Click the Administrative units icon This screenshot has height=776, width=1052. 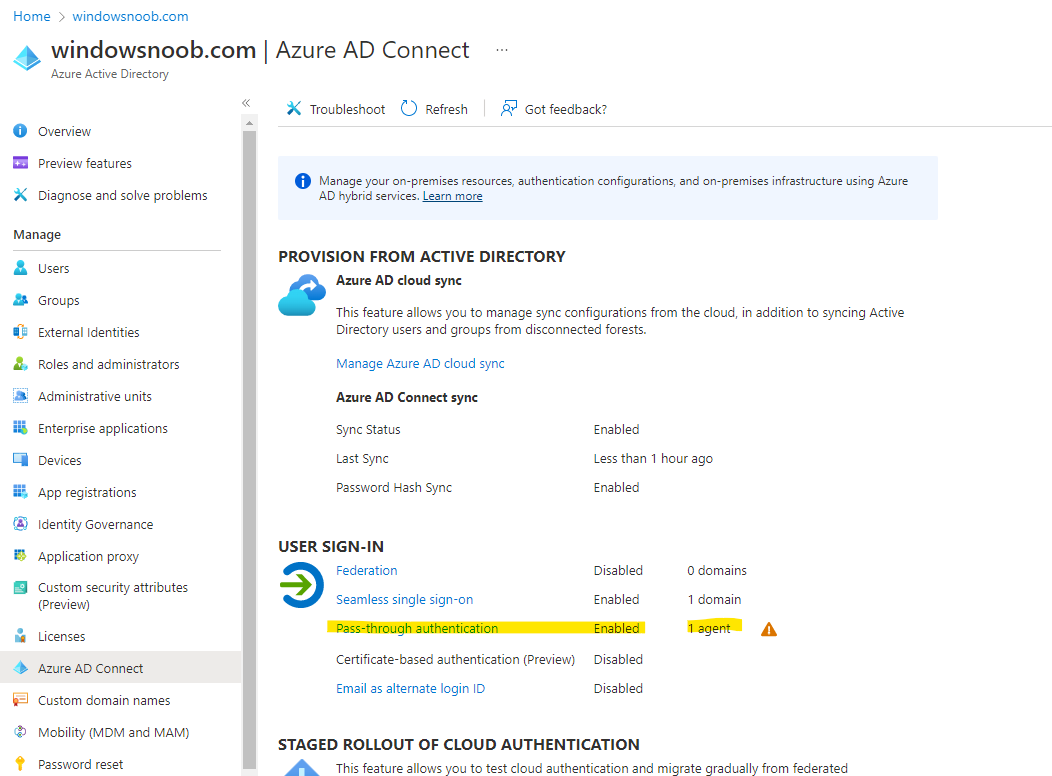click(20, 396)
